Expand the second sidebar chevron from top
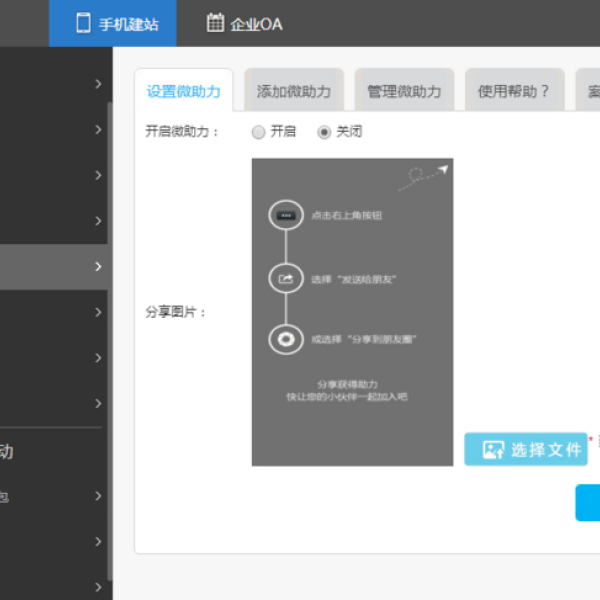This screenshot has width=600, height=600. click(x=98, y=130)
